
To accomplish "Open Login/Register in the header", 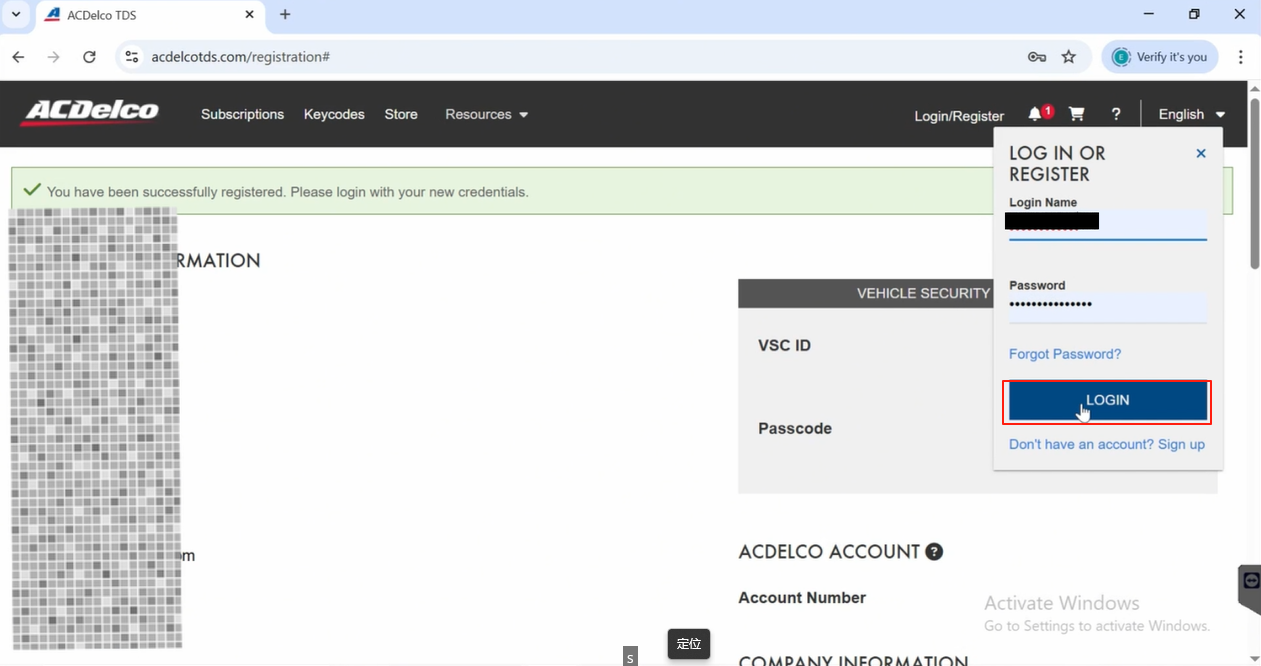I will (x=958, y=116).
